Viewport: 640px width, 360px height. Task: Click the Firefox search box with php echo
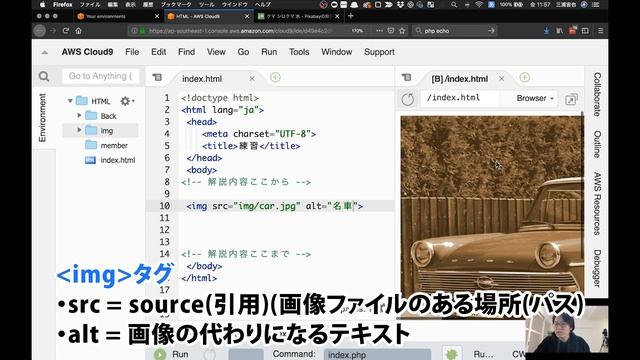pyautogui.click(x=454, y=31)
